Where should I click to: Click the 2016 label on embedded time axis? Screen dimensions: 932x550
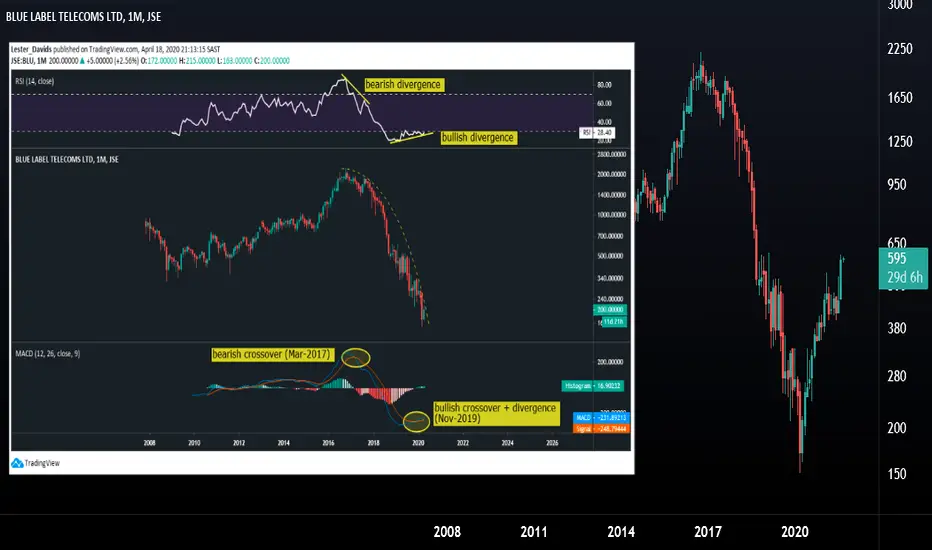coord(328,443)
